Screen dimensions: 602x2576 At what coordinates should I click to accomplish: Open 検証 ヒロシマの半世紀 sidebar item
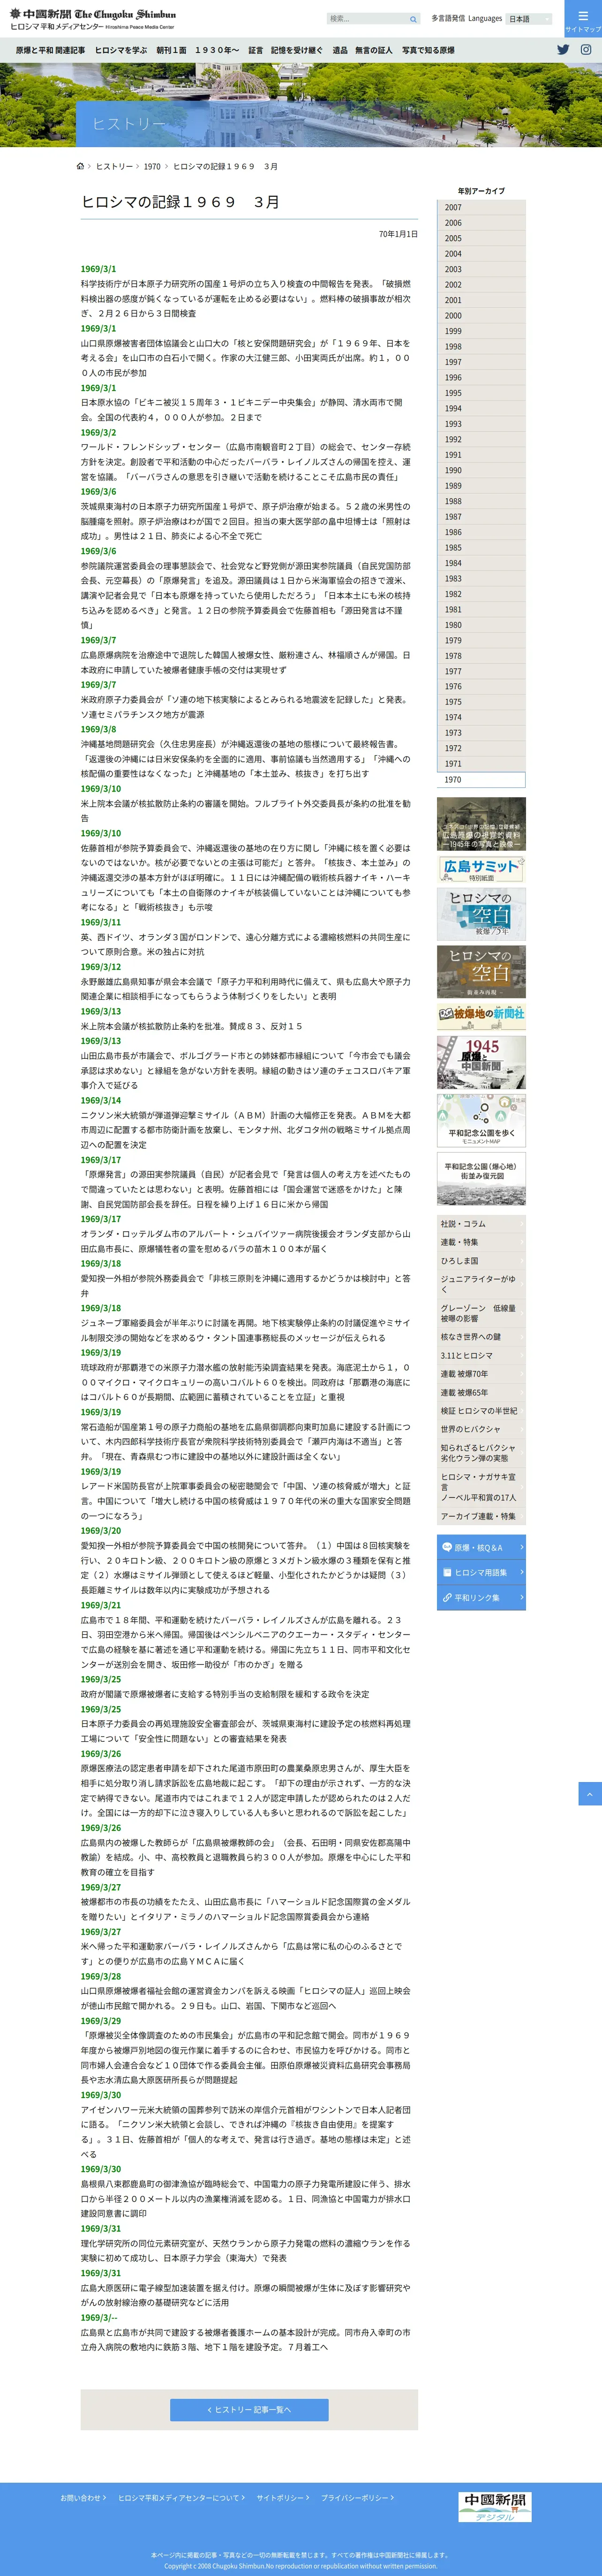(x=481, y=1411)
